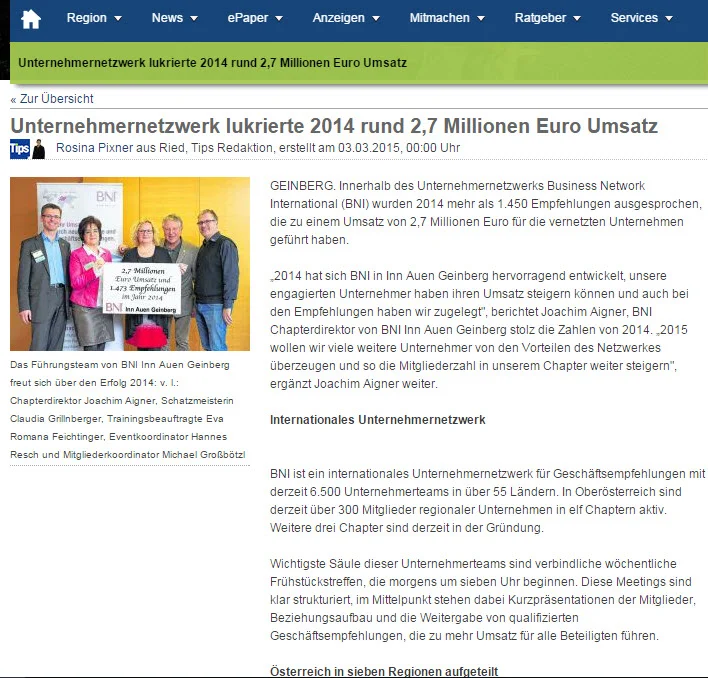This screenshot has height=678, width=708.
Task: Click paragraph beginning Wichtigste Säule
Action: (483, 599)
